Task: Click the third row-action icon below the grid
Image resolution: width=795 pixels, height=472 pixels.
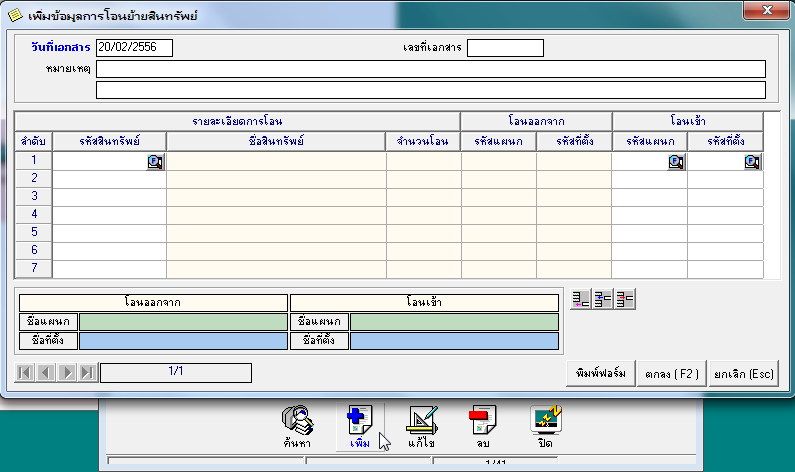Action: tap(626, 299)
